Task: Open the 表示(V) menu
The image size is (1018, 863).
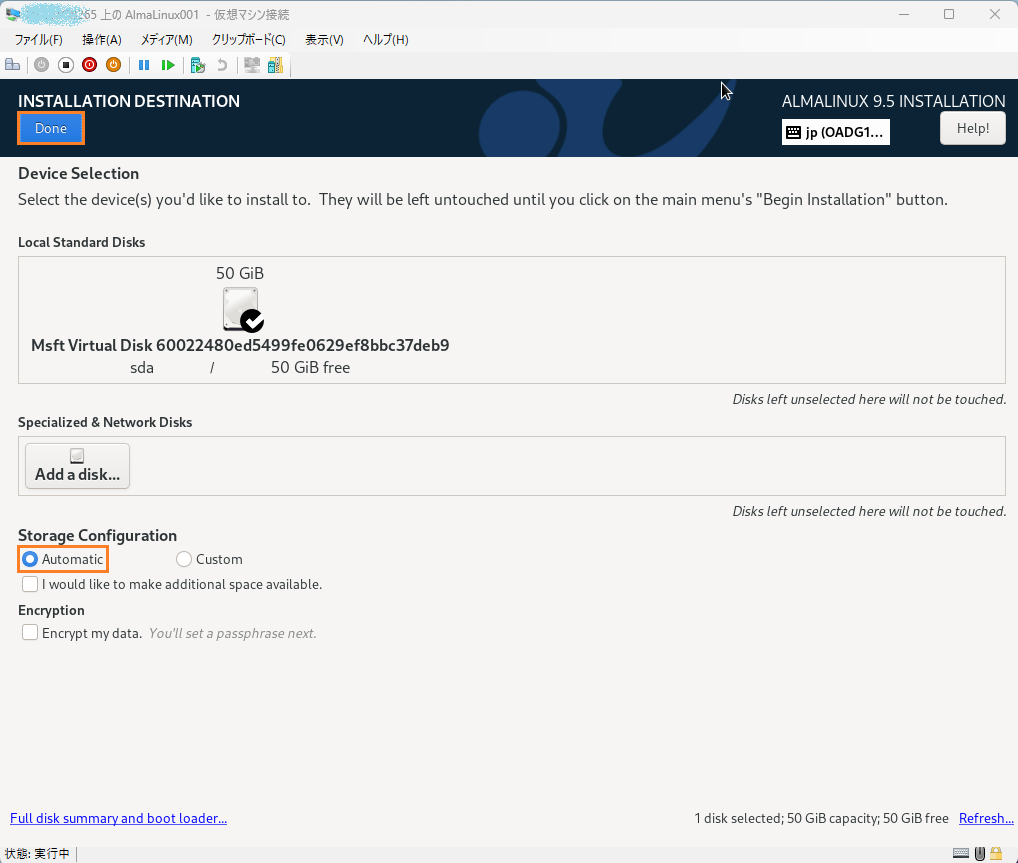Action: (324, 40)
